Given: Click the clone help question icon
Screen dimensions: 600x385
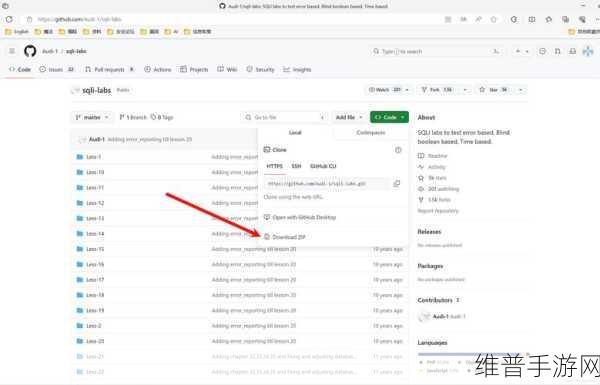Looking at the screenshot, I should point(398,150).
